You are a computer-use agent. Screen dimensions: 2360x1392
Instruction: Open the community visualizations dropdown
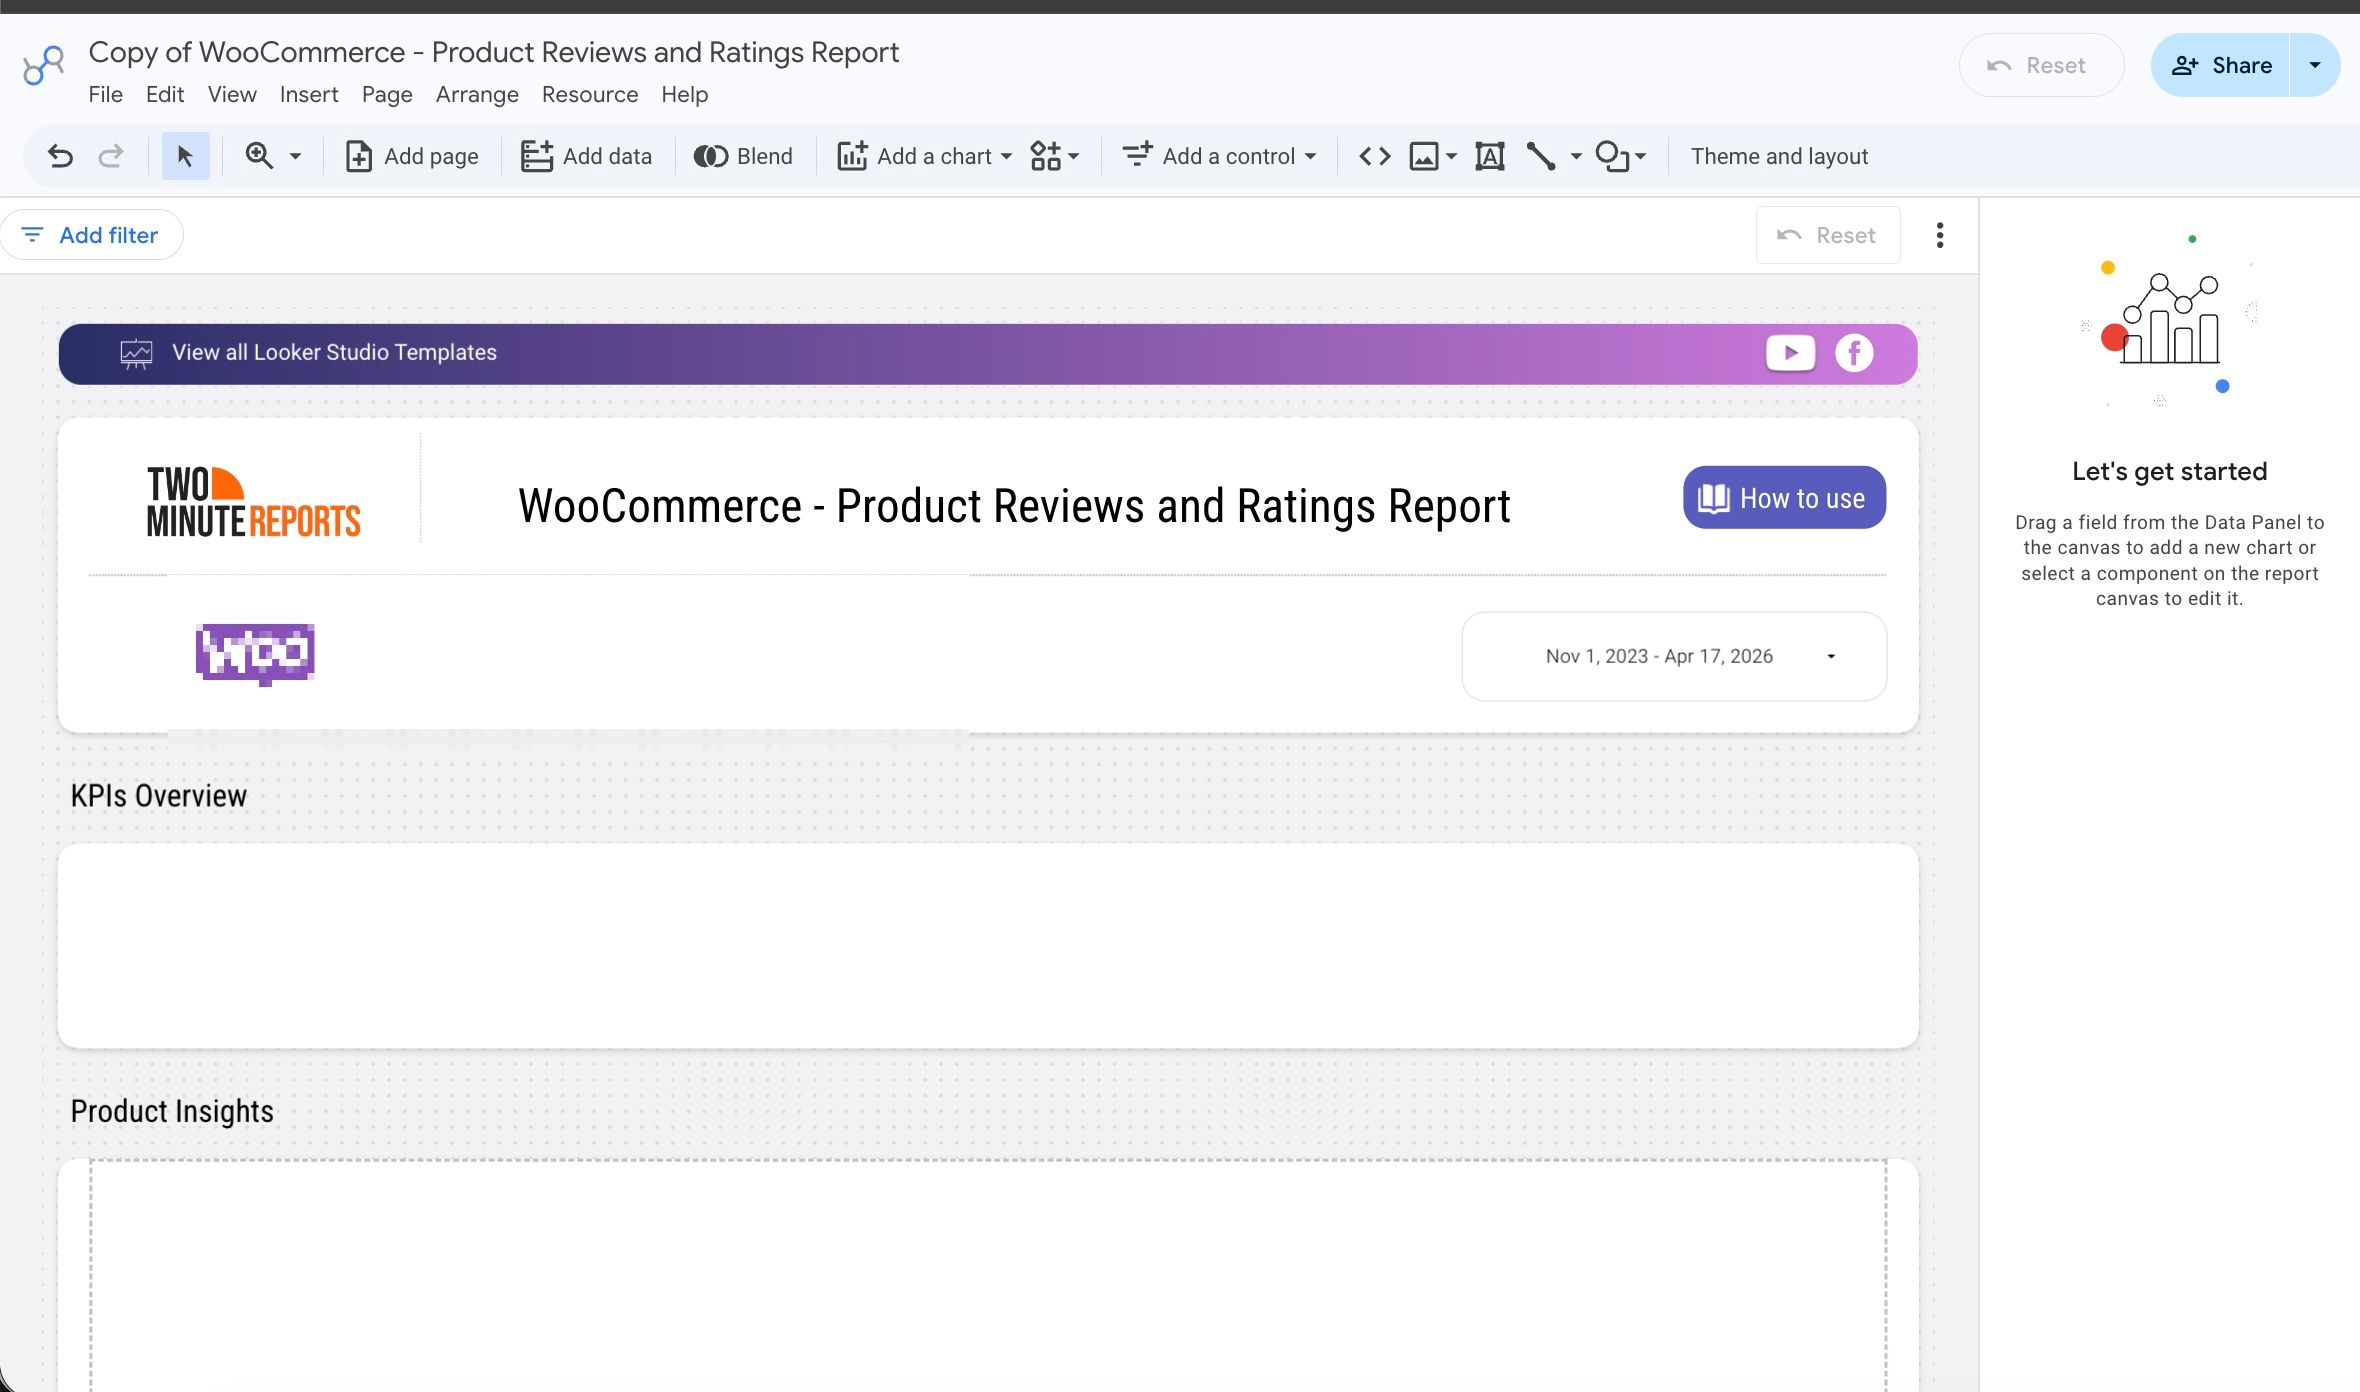coord(1055,156)
